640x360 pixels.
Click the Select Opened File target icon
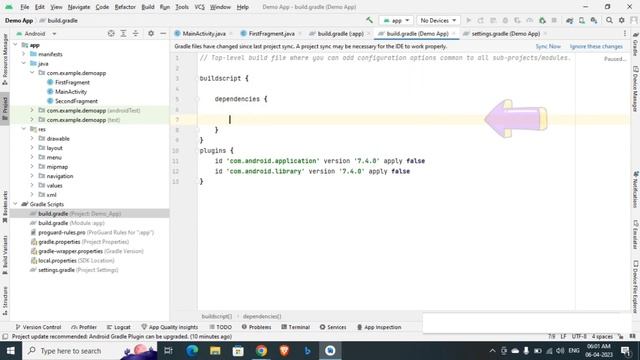click(x=111, y=33)
